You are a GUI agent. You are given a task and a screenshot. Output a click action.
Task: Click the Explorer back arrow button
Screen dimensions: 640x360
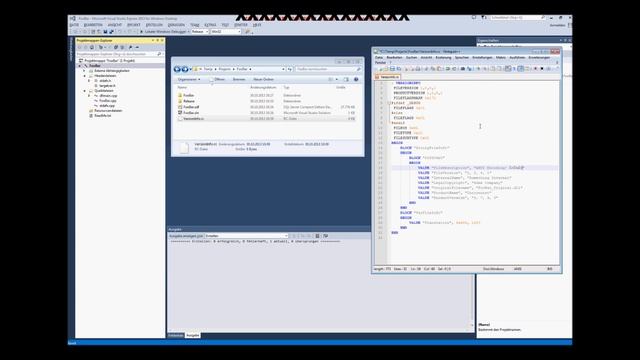177,69
